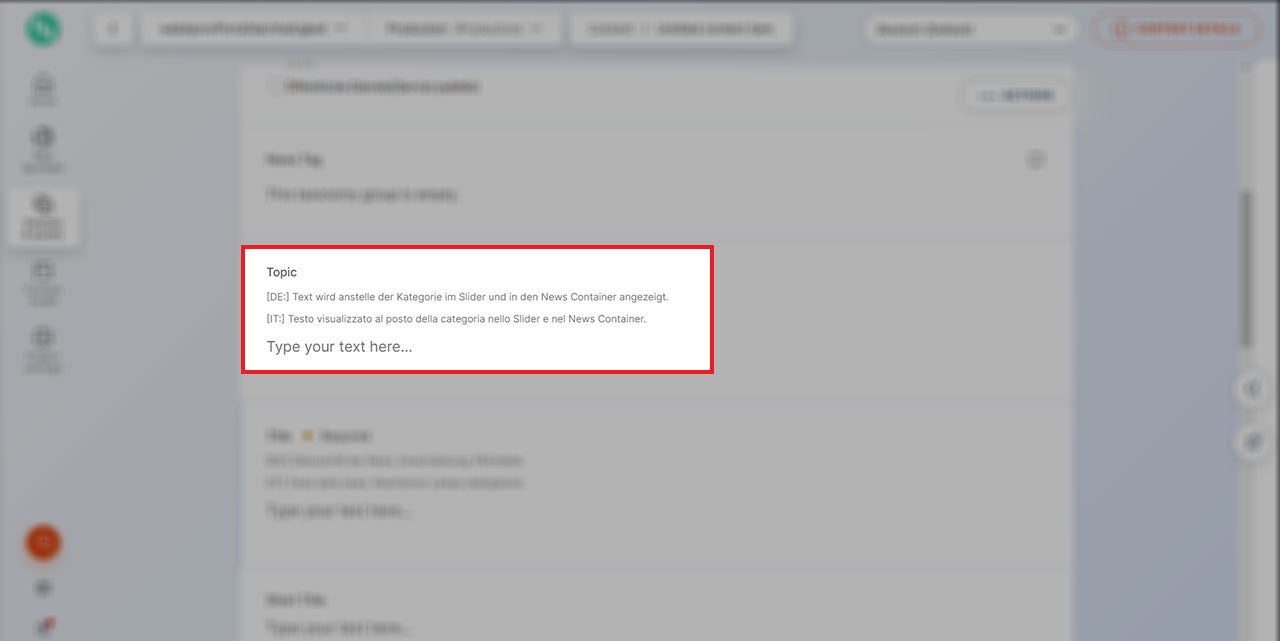The width and height of the screenshot is (1280, 641).
Task: Click the Topic text input field
Action: click(476, 347)
